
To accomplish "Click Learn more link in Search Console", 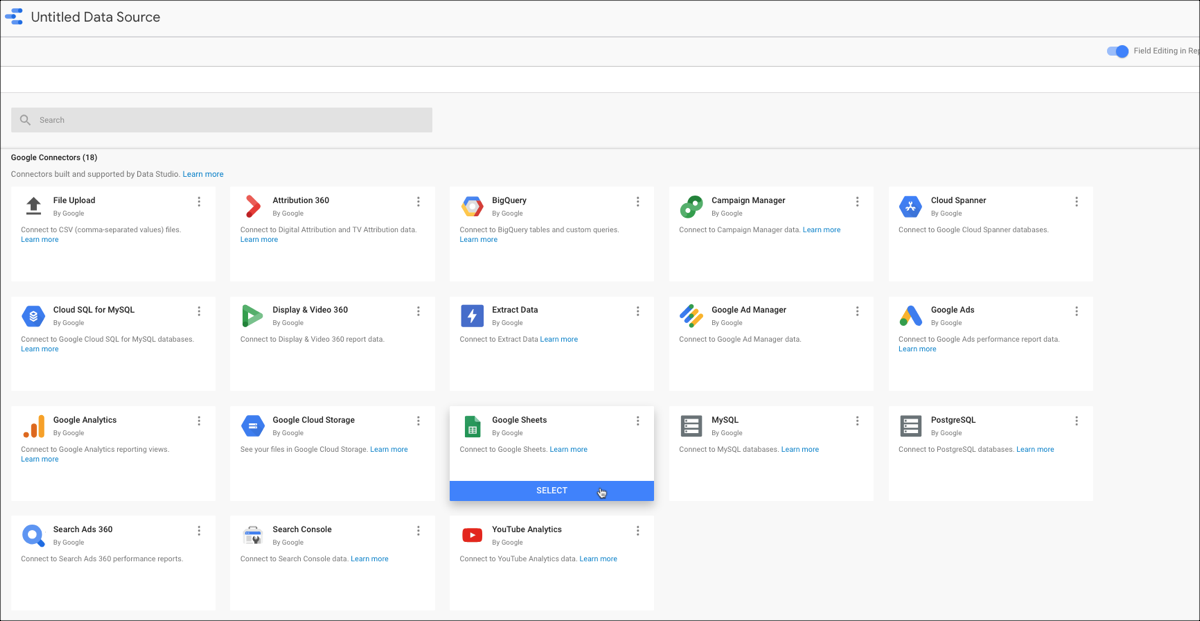I will pyautogui.click(x=370, y=559).
